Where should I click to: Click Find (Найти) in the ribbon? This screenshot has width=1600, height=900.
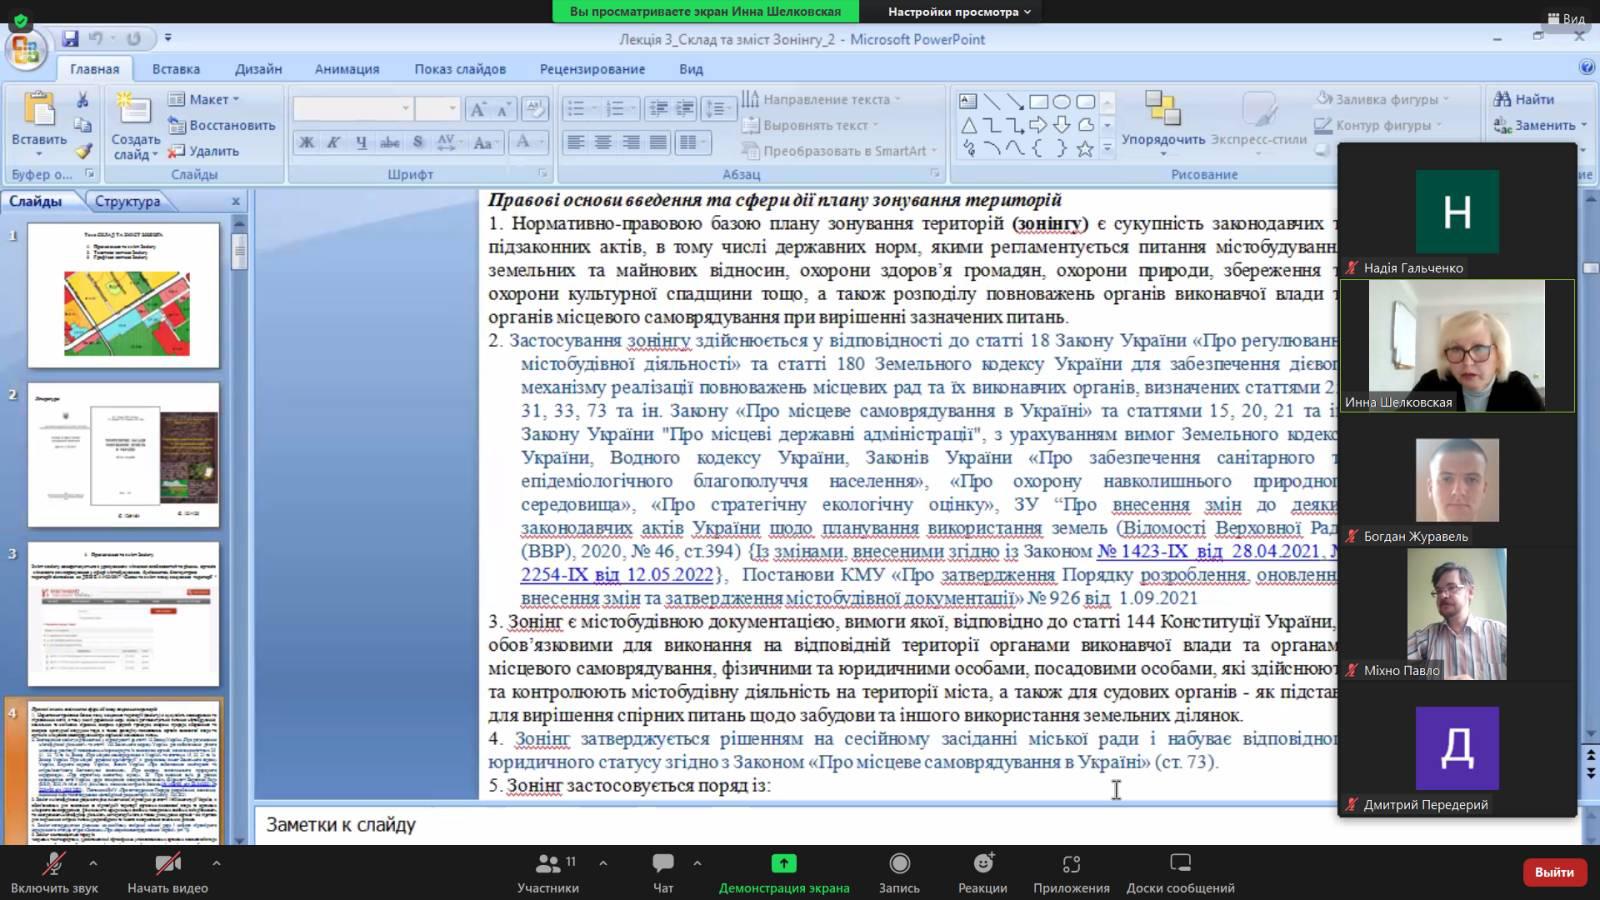click(x=1524, y=99)
